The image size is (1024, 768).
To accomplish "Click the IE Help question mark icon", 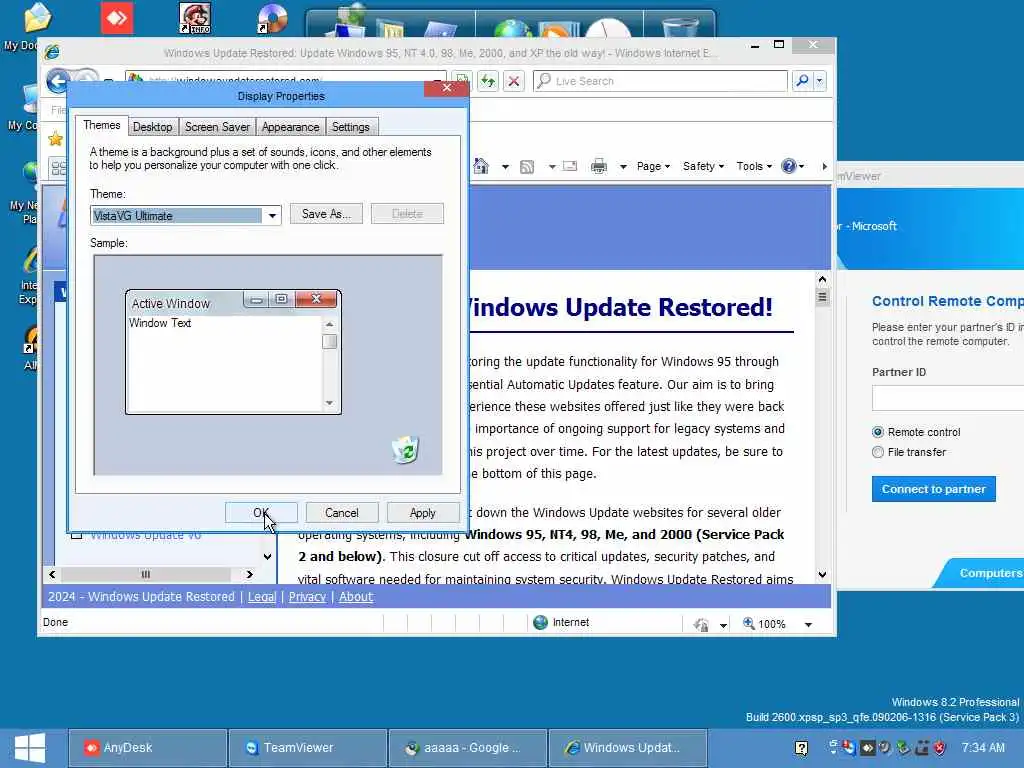I will tap(789, 166).
